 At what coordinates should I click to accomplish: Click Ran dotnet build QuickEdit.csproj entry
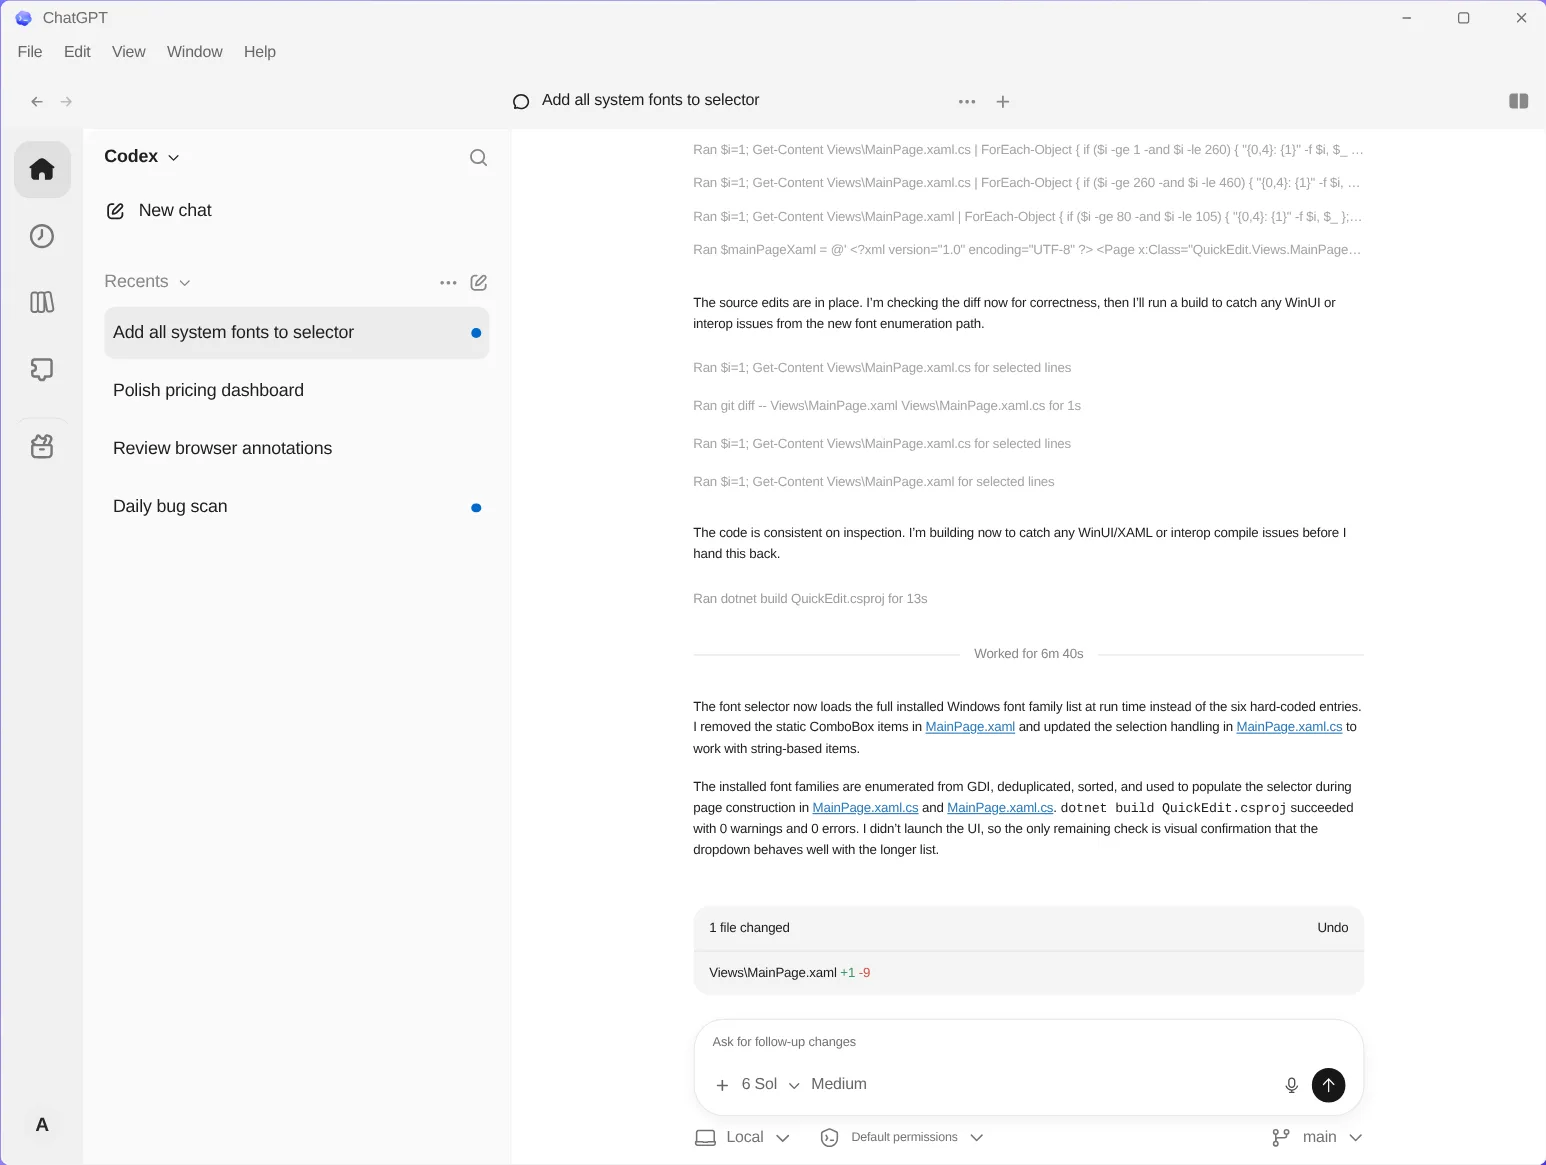tap(810, 599)
